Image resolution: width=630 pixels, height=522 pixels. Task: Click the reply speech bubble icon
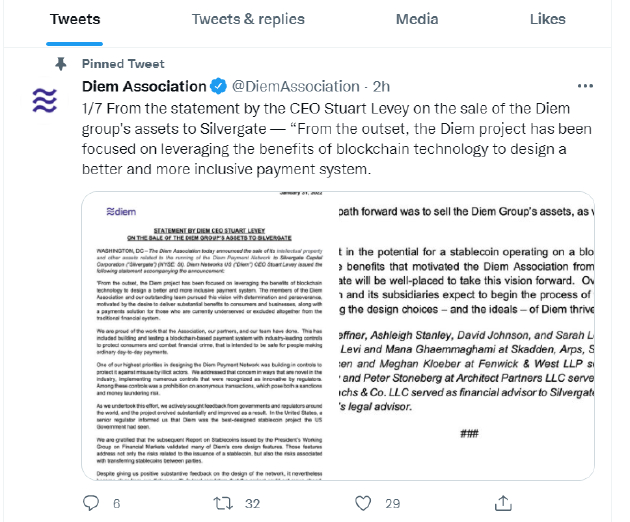click(x=90, y=504)
